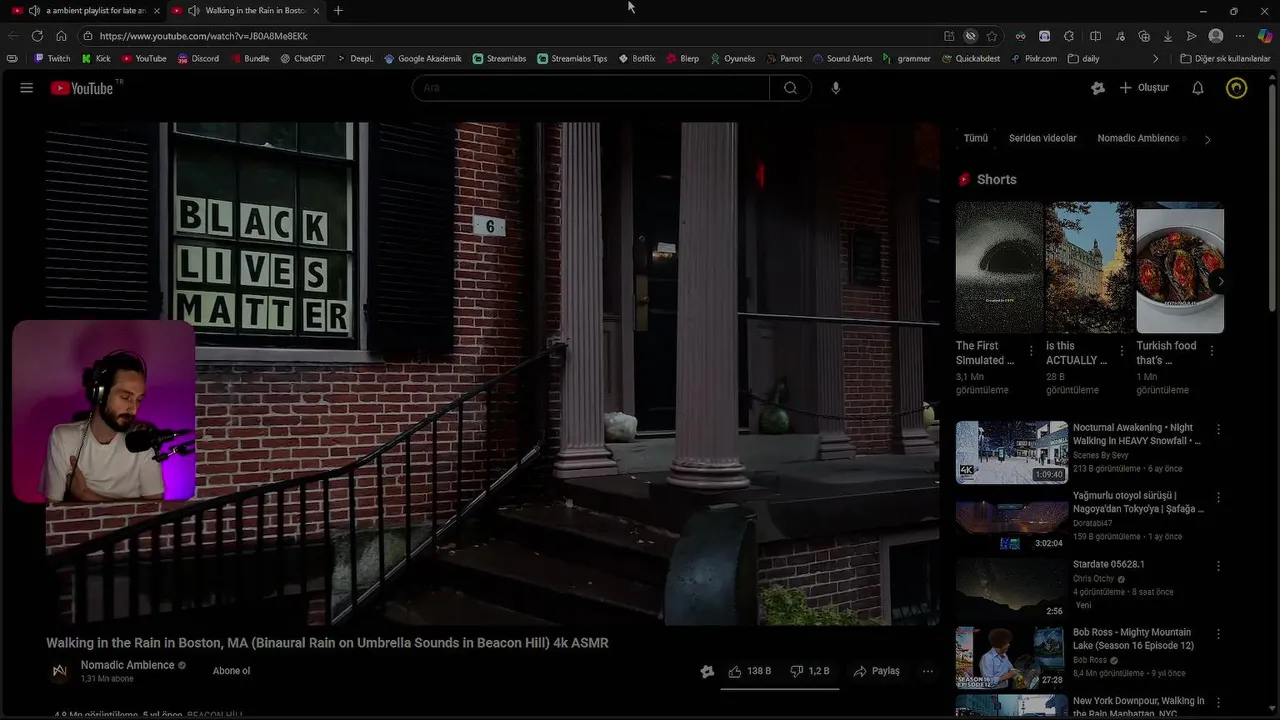Viewport: 1280px width, 720px height.
Task: Open the YouTube hamburger guide menu
Action: (27, 88)
